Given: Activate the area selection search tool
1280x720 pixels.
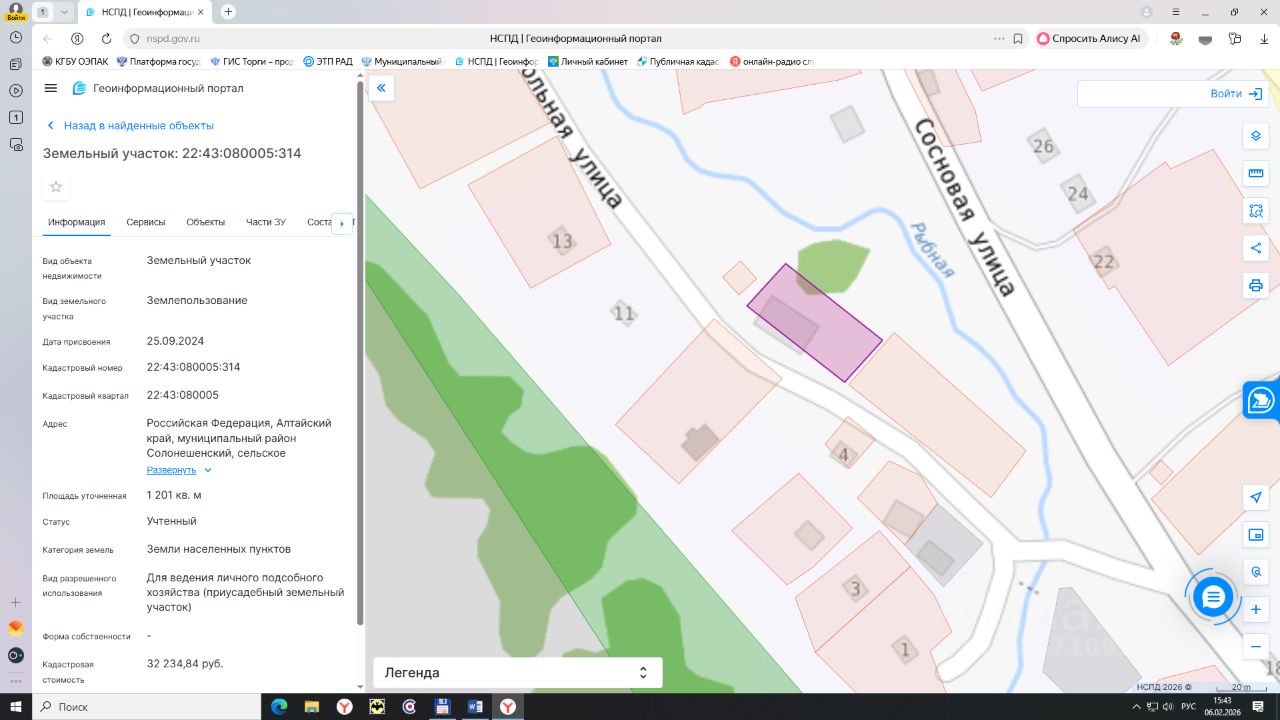Looking at the screenshot, I should click(1256, 211).
